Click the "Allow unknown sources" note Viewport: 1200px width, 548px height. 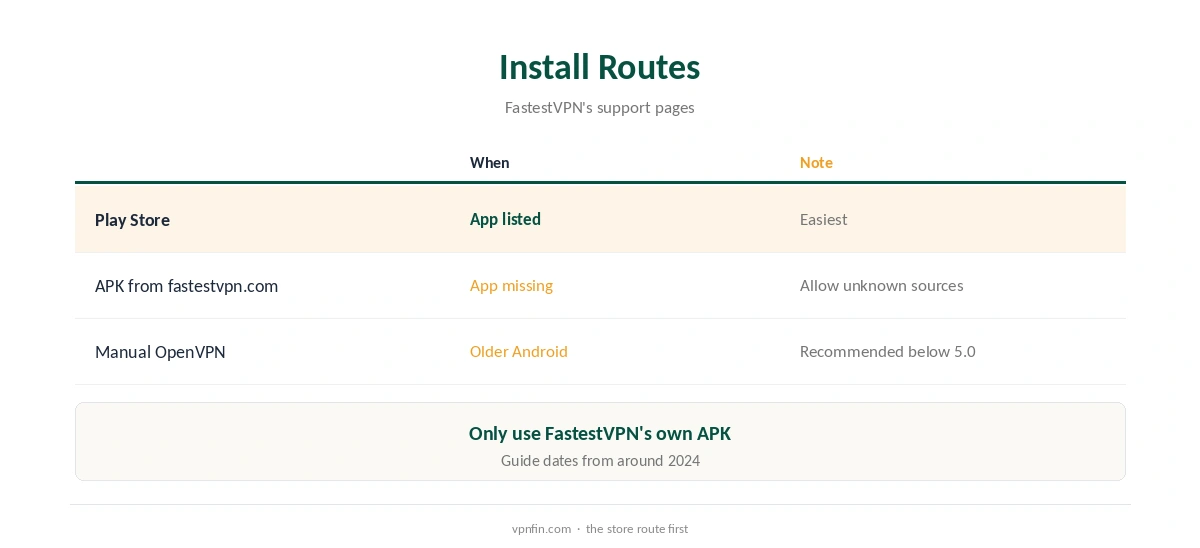(x=881, y=285)
